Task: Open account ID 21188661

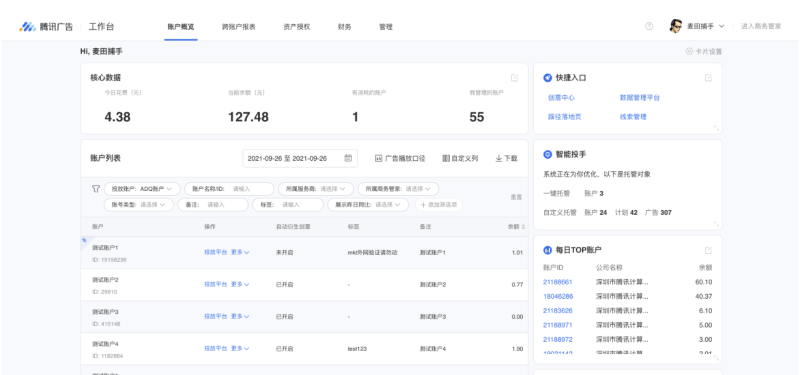Action: click(558, 282)
